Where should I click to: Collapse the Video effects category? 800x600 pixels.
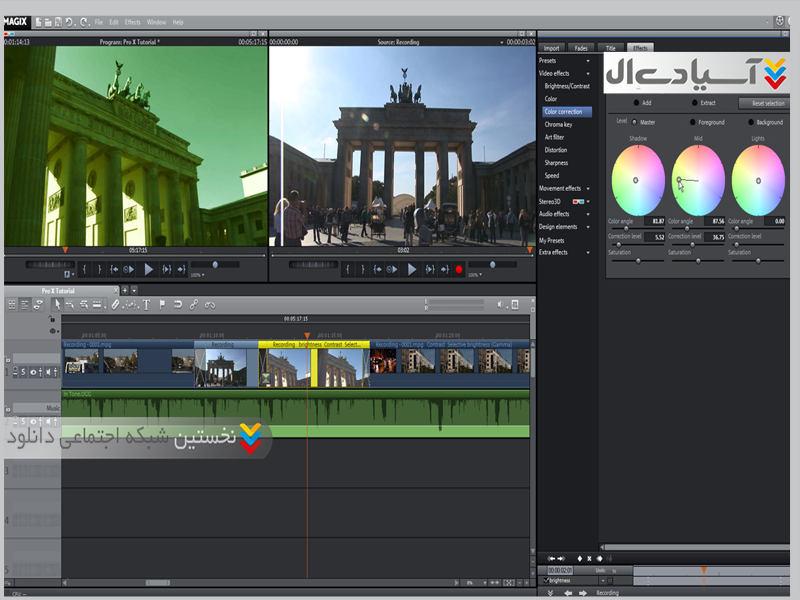point(588,73)
